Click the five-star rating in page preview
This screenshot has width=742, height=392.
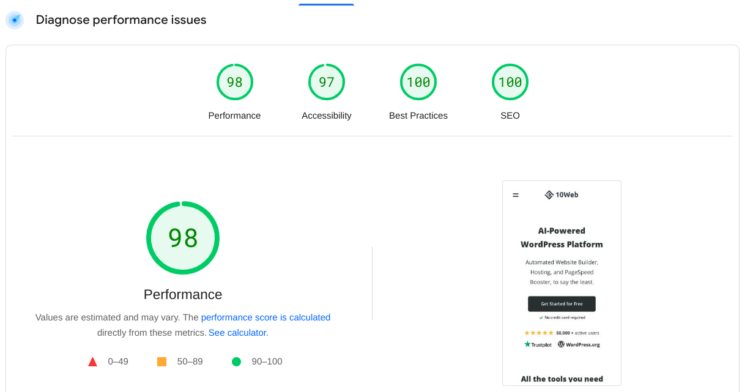pyautogui.click(x=539, y=333)
